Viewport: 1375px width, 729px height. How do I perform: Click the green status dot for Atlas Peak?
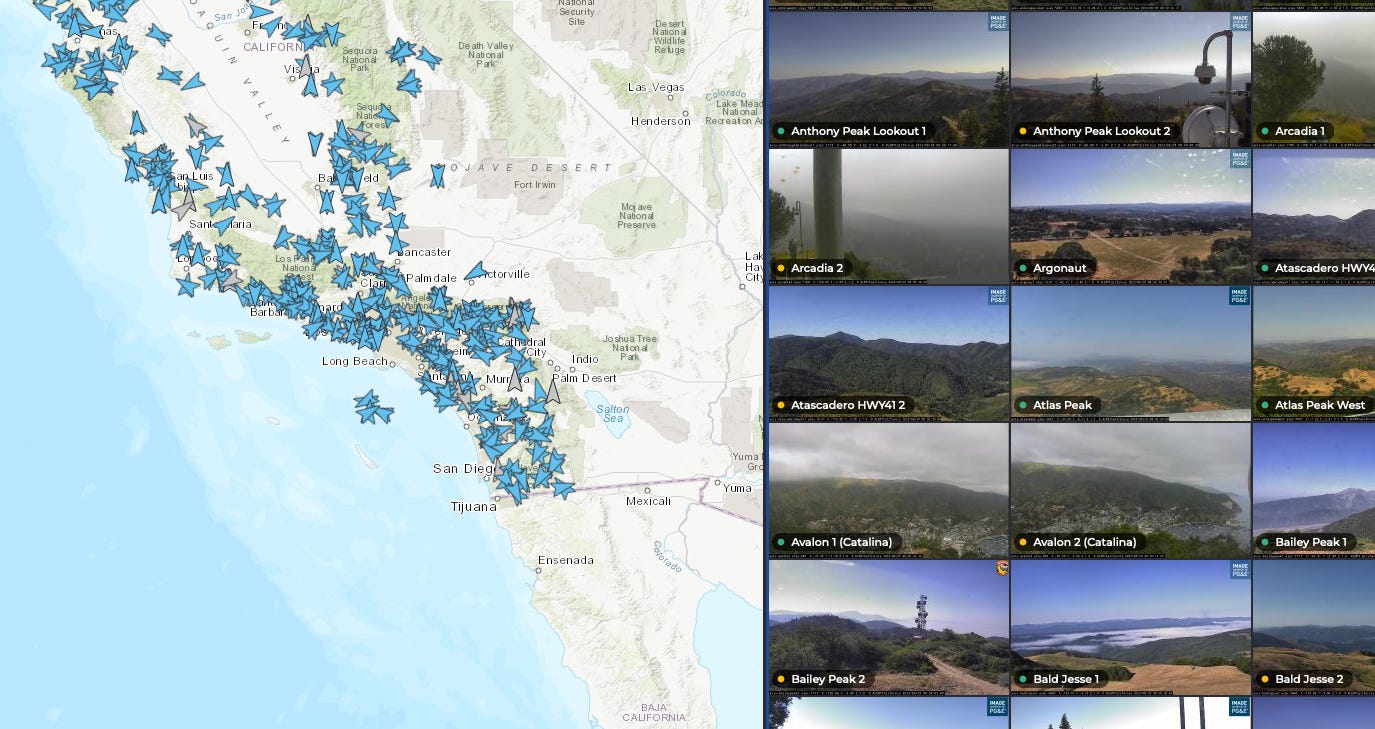(1022, 405)
